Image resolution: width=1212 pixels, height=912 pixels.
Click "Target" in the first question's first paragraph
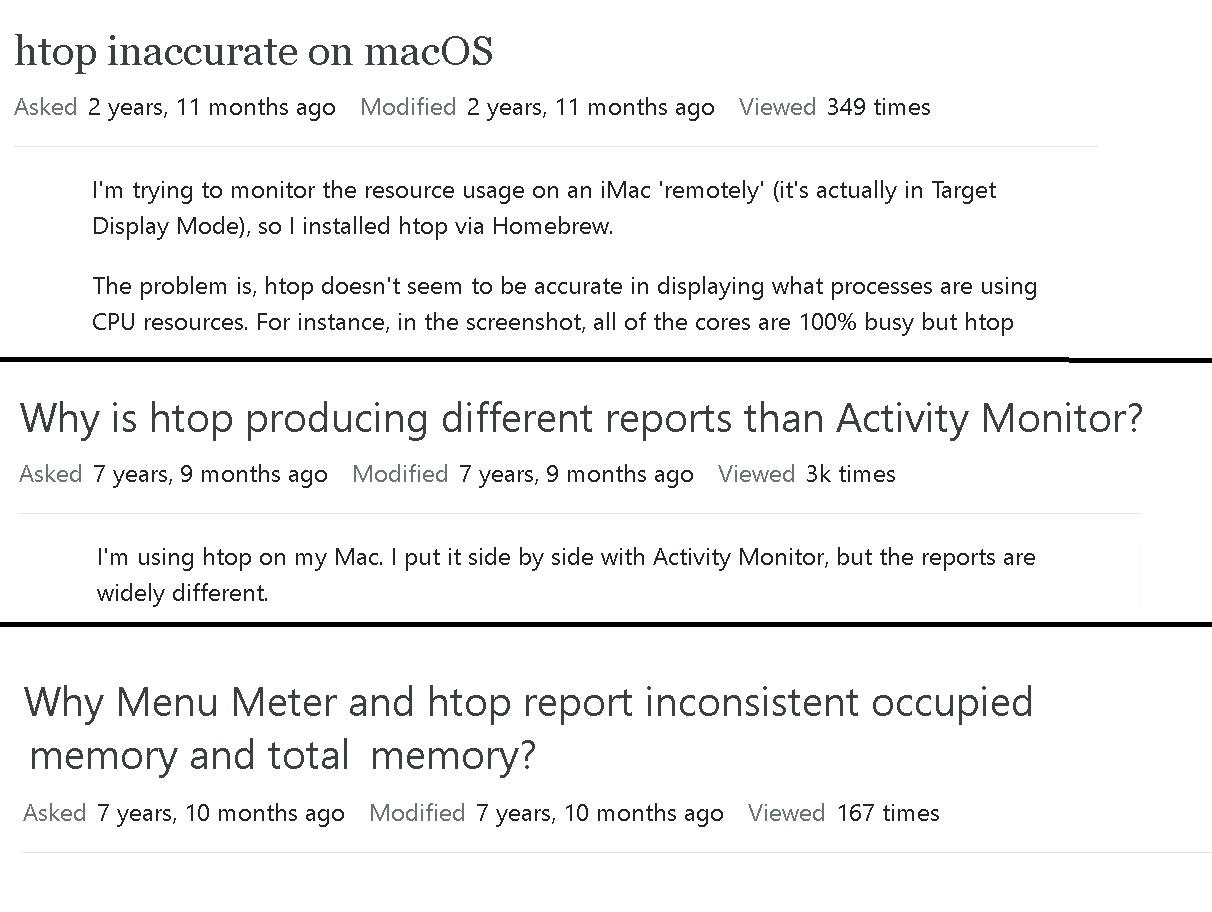tap(963, 190)
